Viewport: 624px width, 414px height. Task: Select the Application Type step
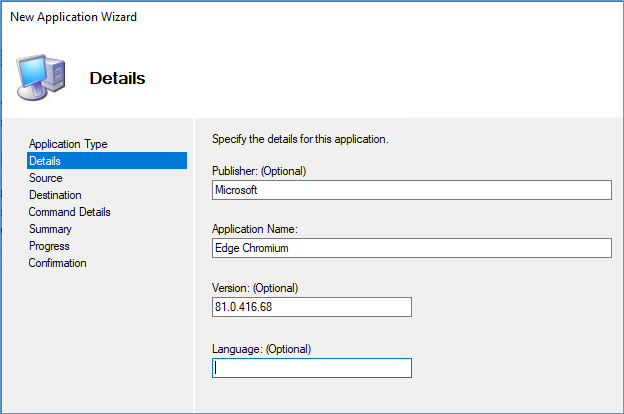pos(68,144)
